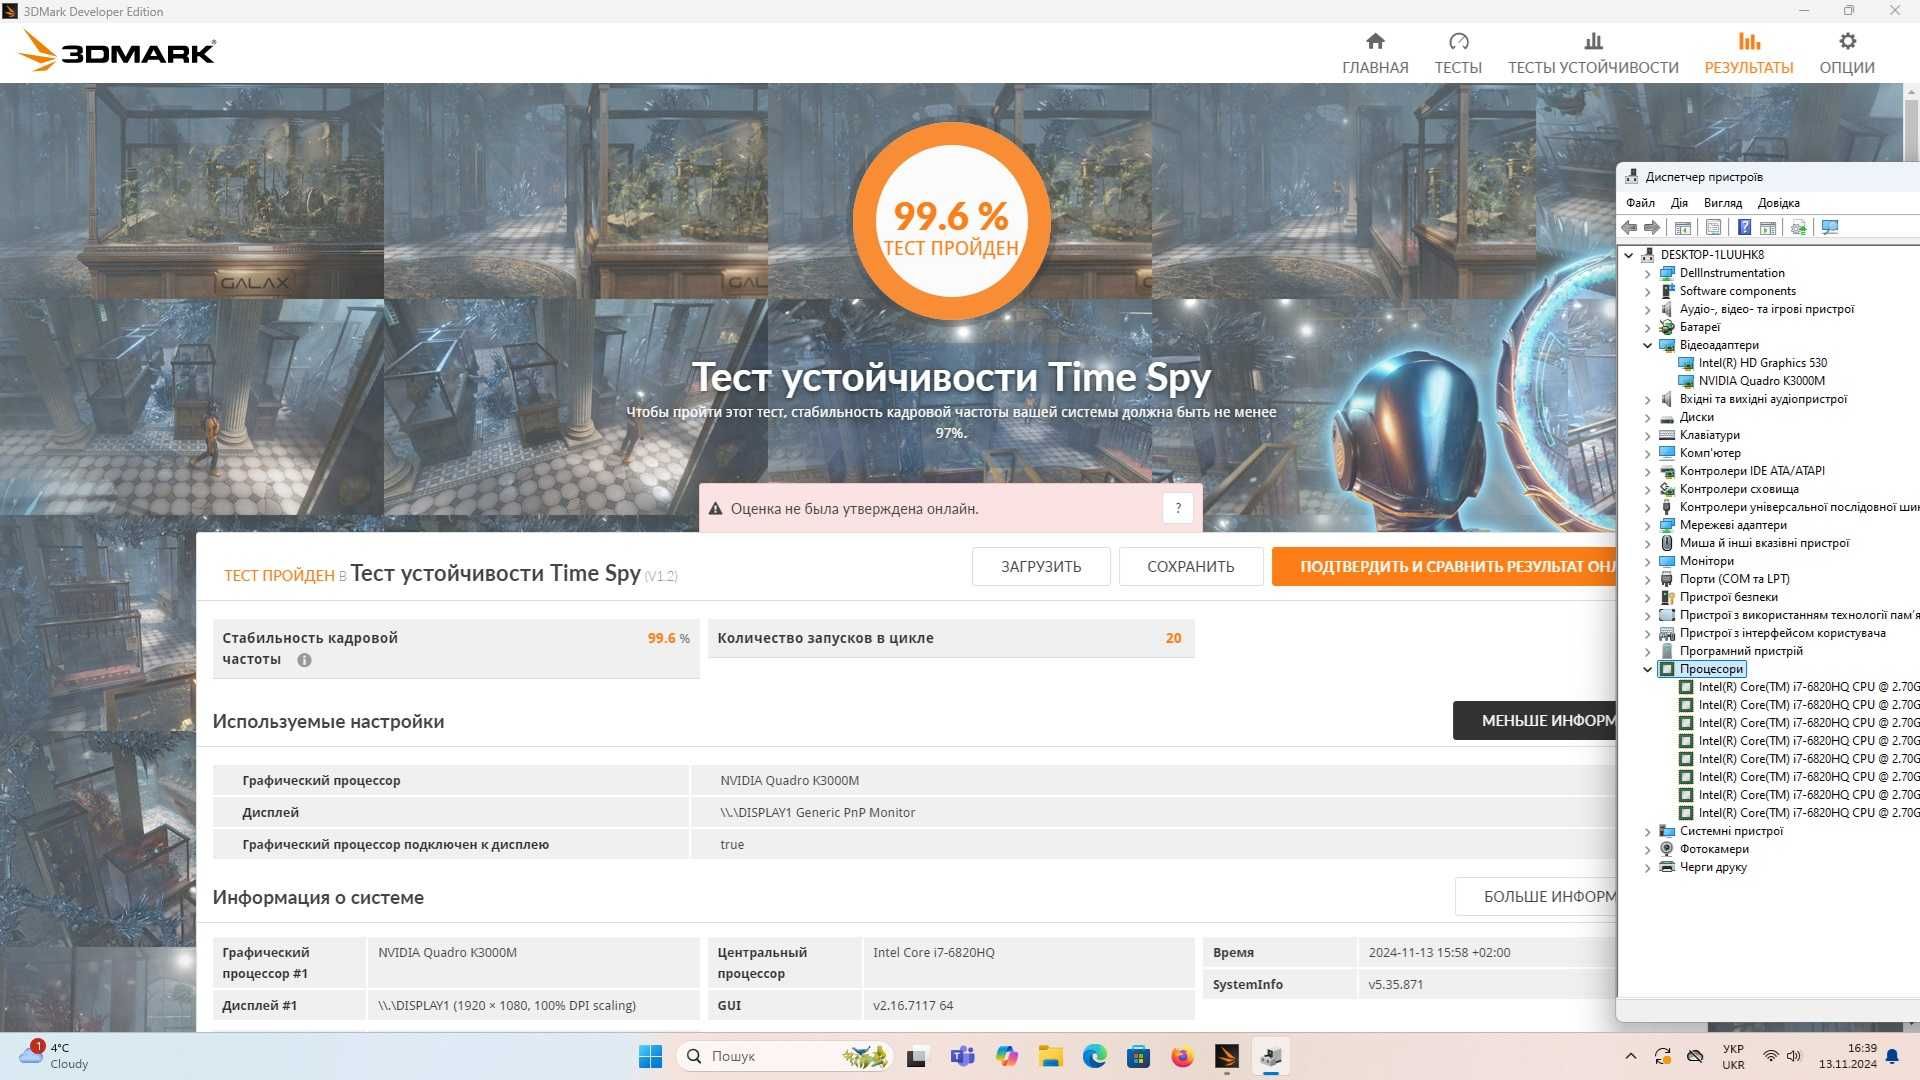The width and height of the screenshot is (1920, 1080).
Task: Expand the Software components node
Action: coord(1648,291)
